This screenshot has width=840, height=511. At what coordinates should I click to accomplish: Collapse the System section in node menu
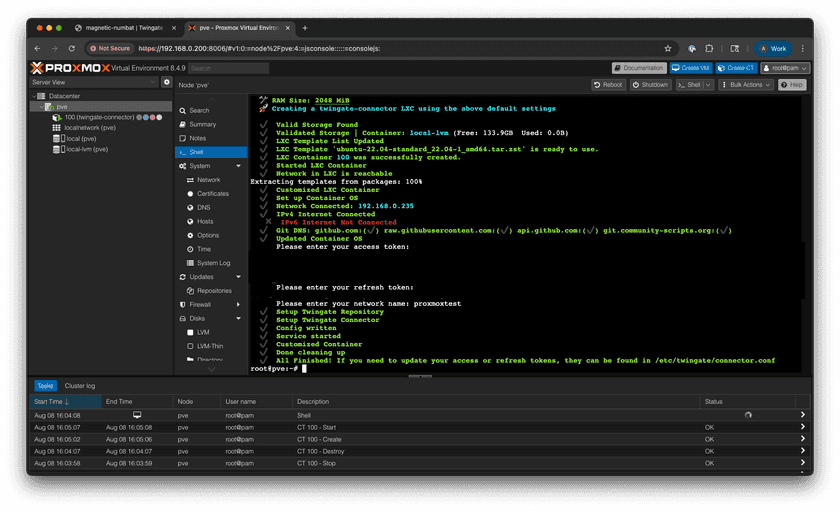click(x=238, y=166)
